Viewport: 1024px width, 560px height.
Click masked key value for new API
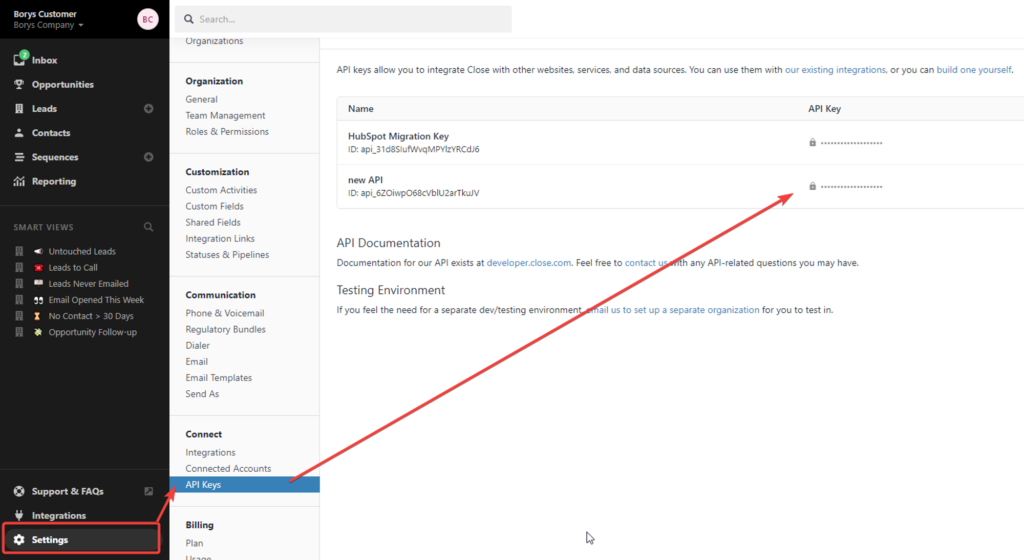(x=852, y=187)
